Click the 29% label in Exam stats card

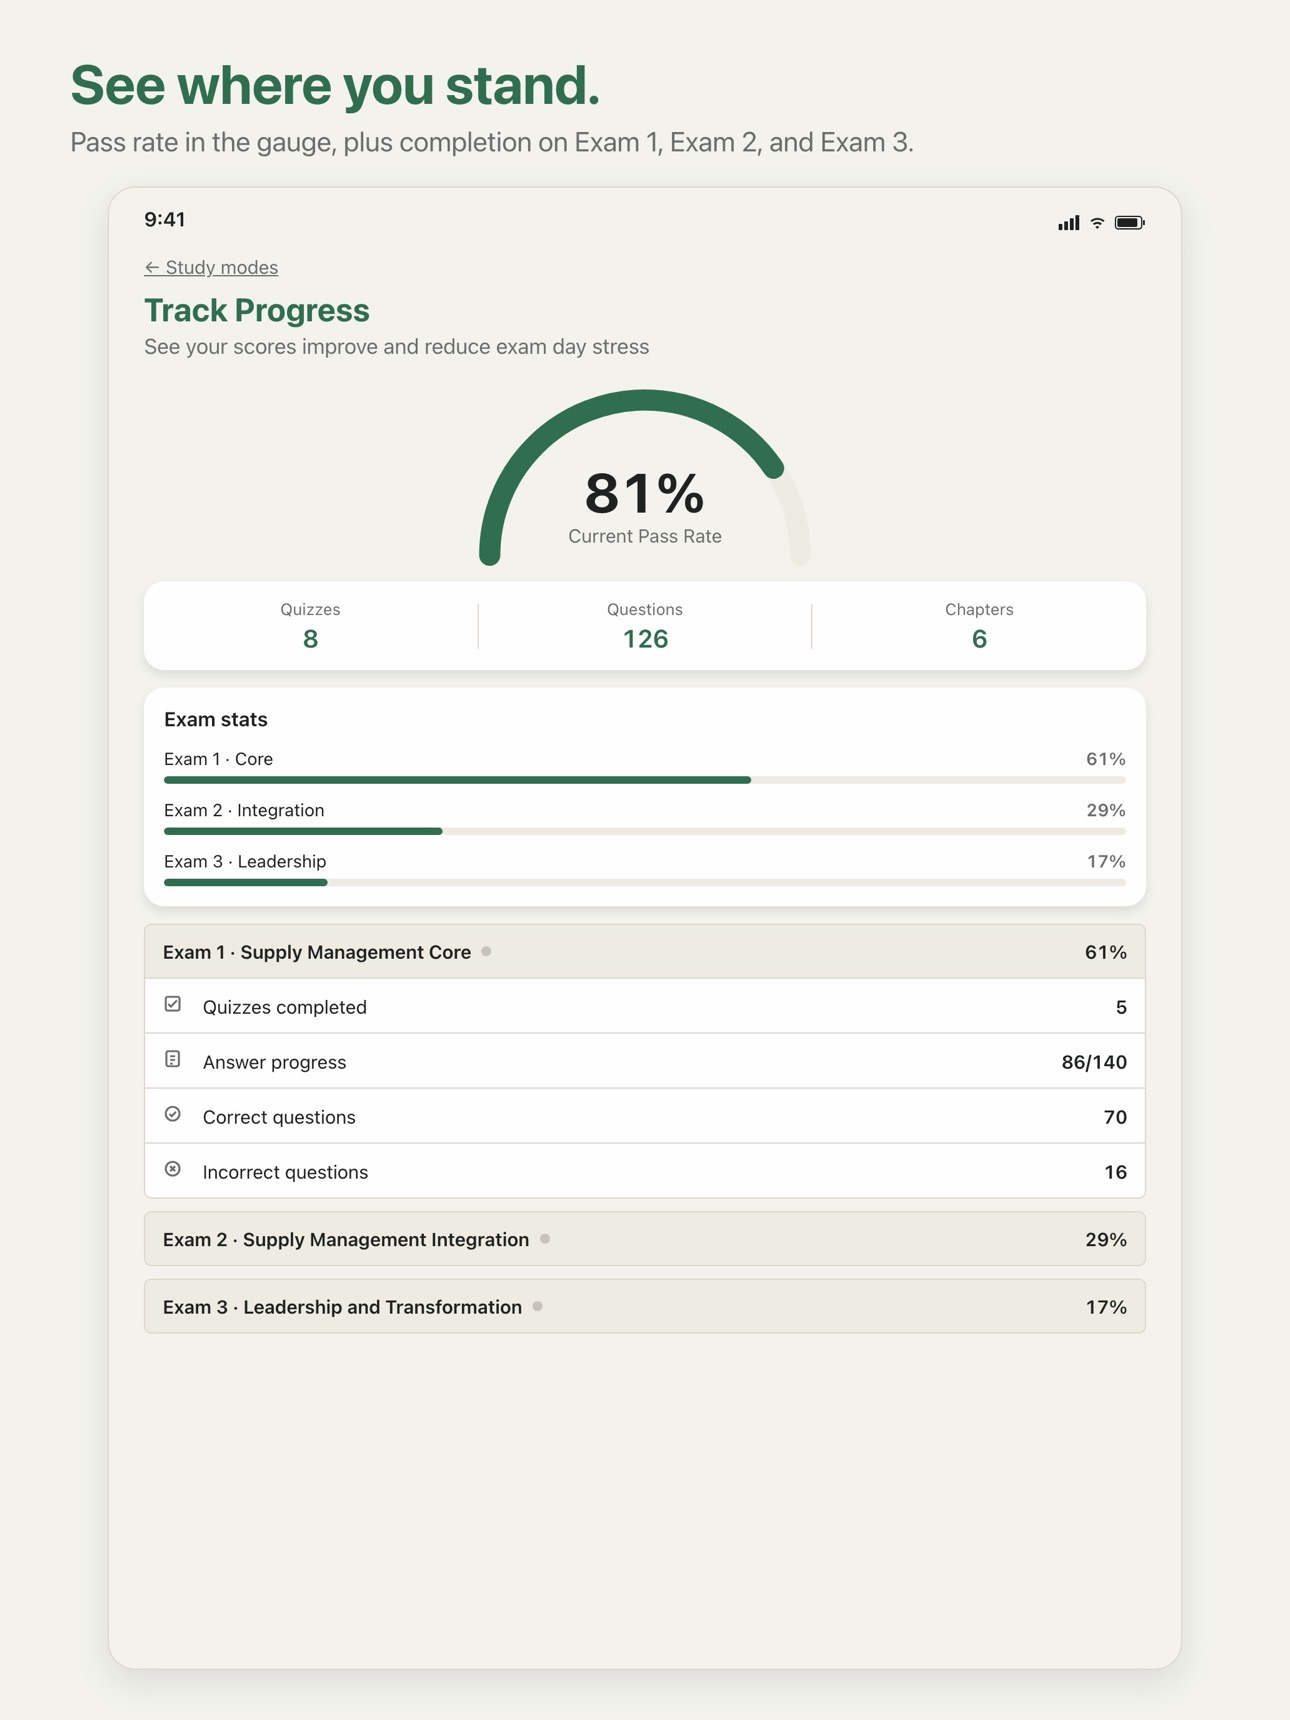point(1106,810)
